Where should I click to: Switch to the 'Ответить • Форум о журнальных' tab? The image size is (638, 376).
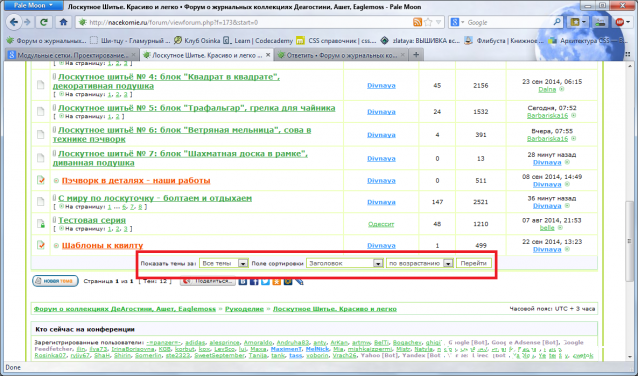(x=341, y=55)
